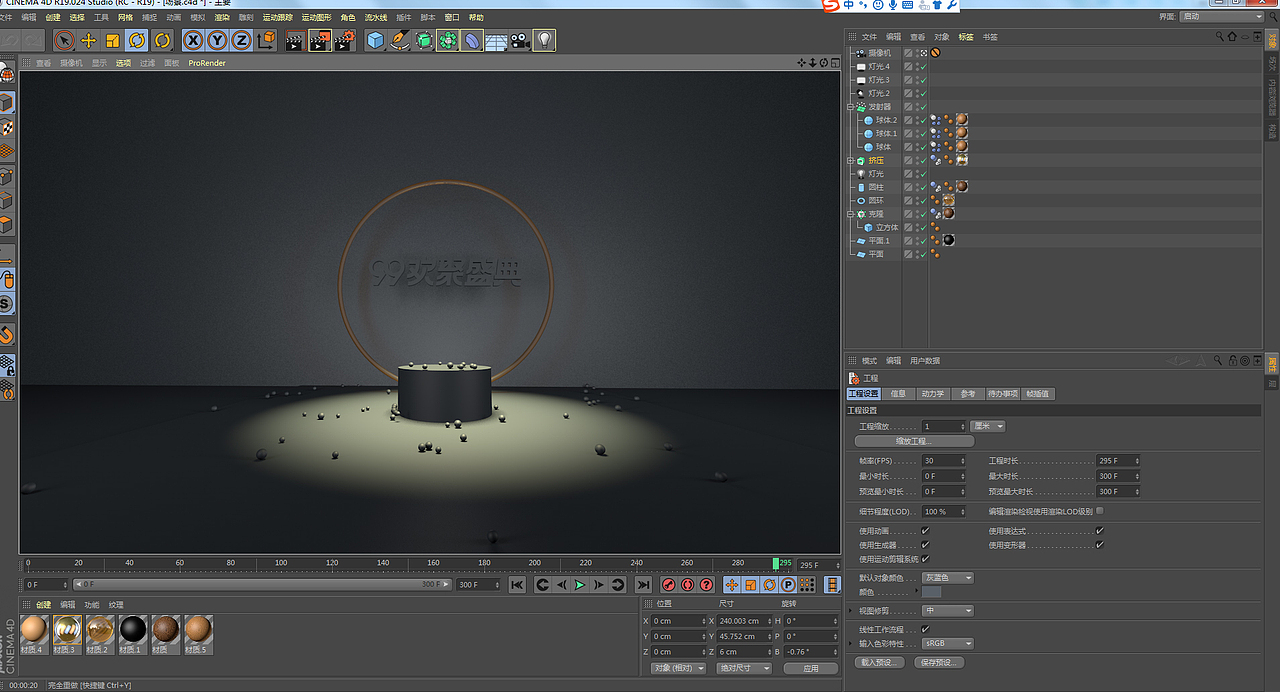
Task: Disable the Use Generators checkbox
Action: tap(925, 545)
